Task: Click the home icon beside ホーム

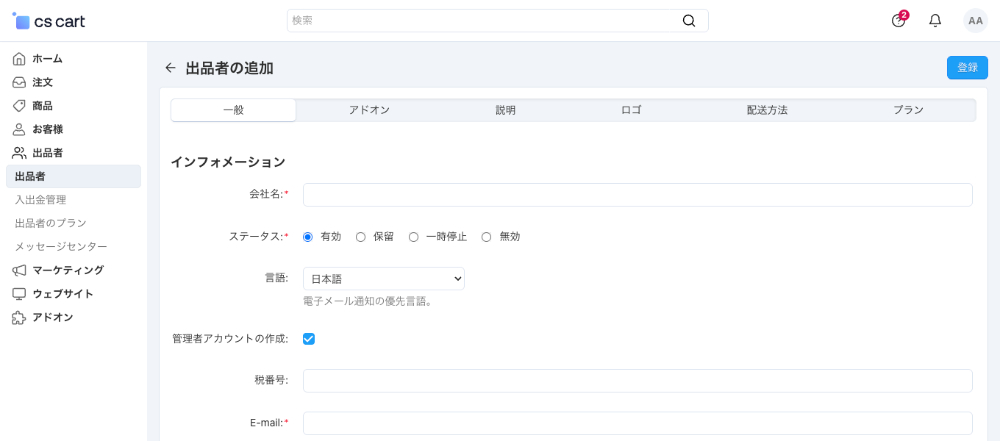Action: [19, 59]
